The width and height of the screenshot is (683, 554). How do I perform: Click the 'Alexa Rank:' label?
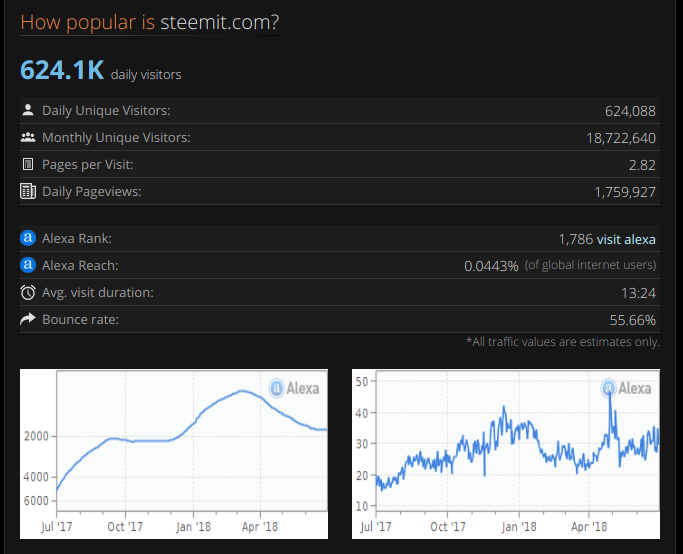click(x=77, y=239)
